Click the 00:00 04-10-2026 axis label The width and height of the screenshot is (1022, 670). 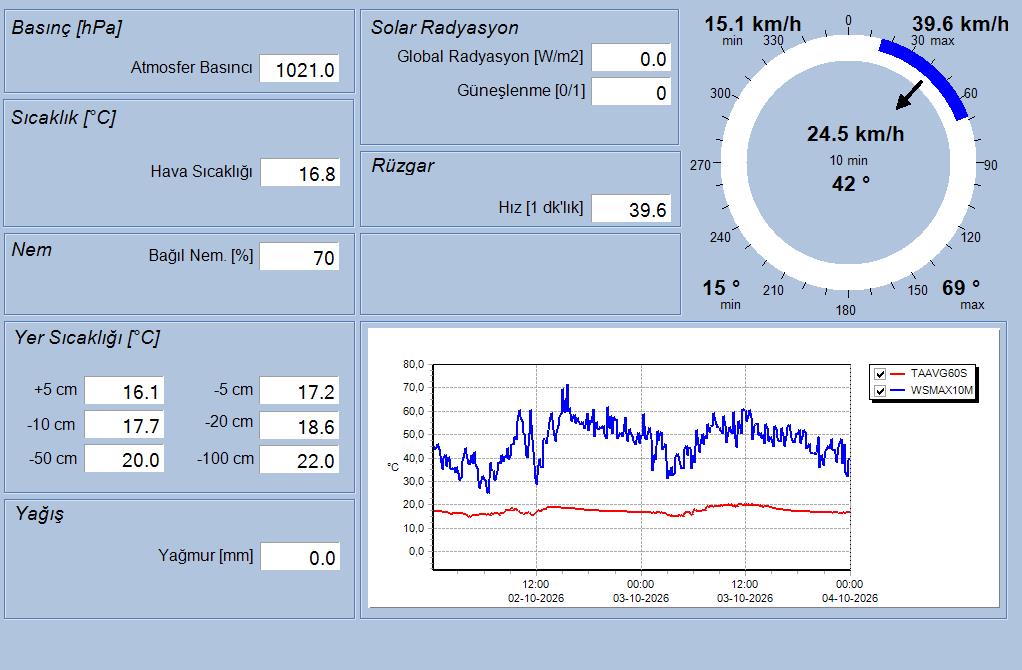(x=850, y=591)
